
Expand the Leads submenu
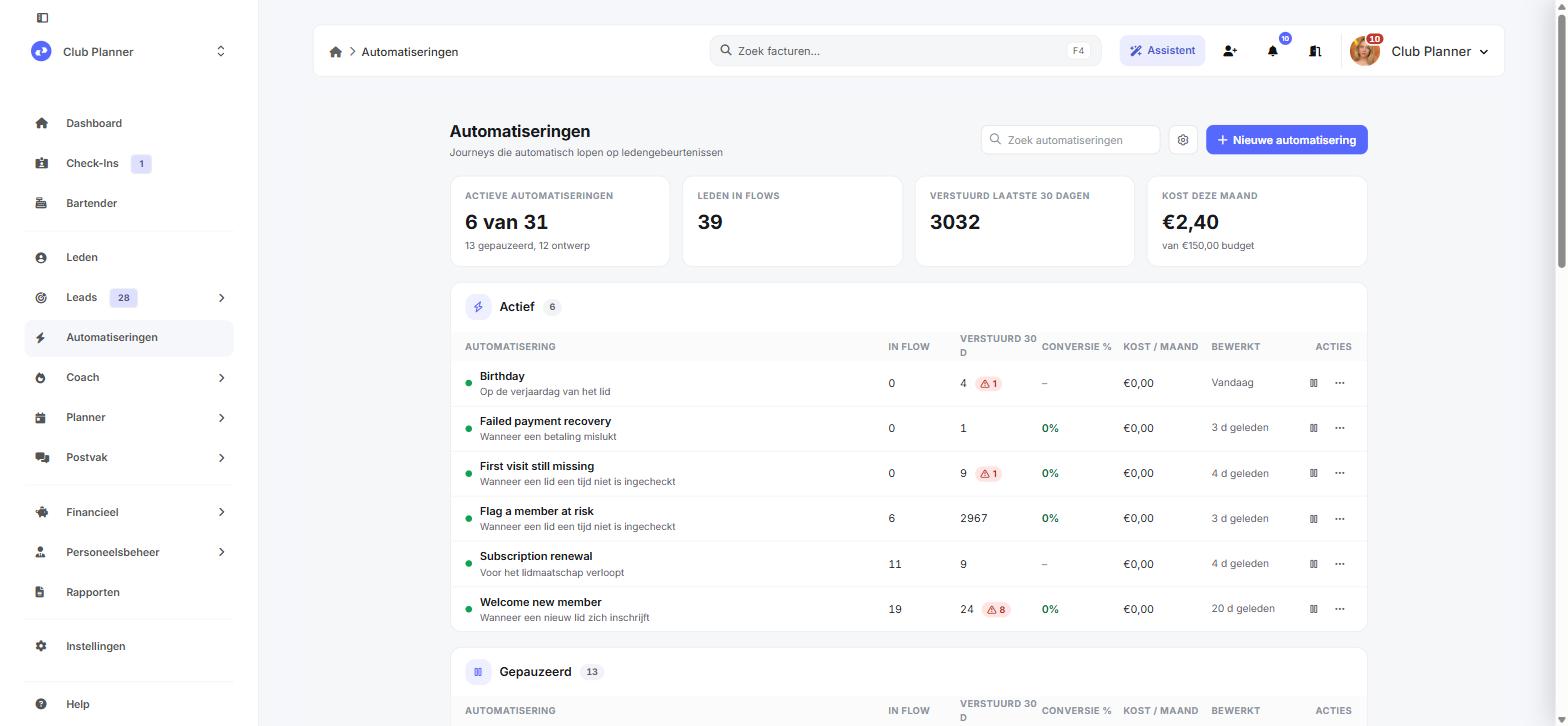click(x=221, y=298)
